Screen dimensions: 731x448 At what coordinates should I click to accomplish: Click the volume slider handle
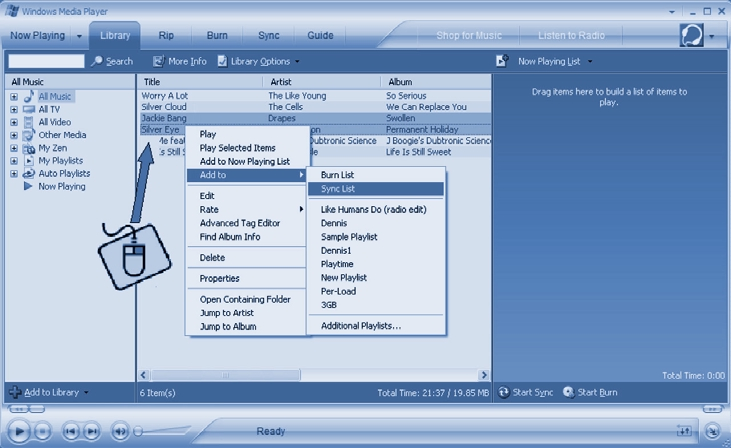click(138, 431)
